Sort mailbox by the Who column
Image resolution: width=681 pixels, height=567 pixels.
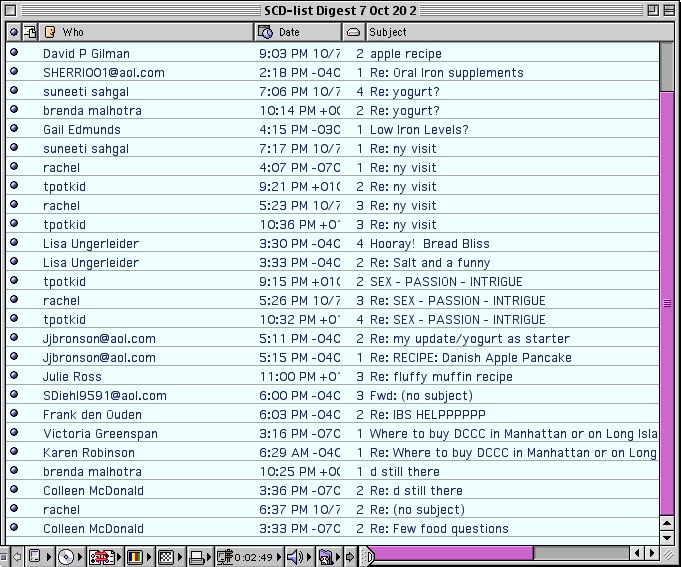coord(147,32)
